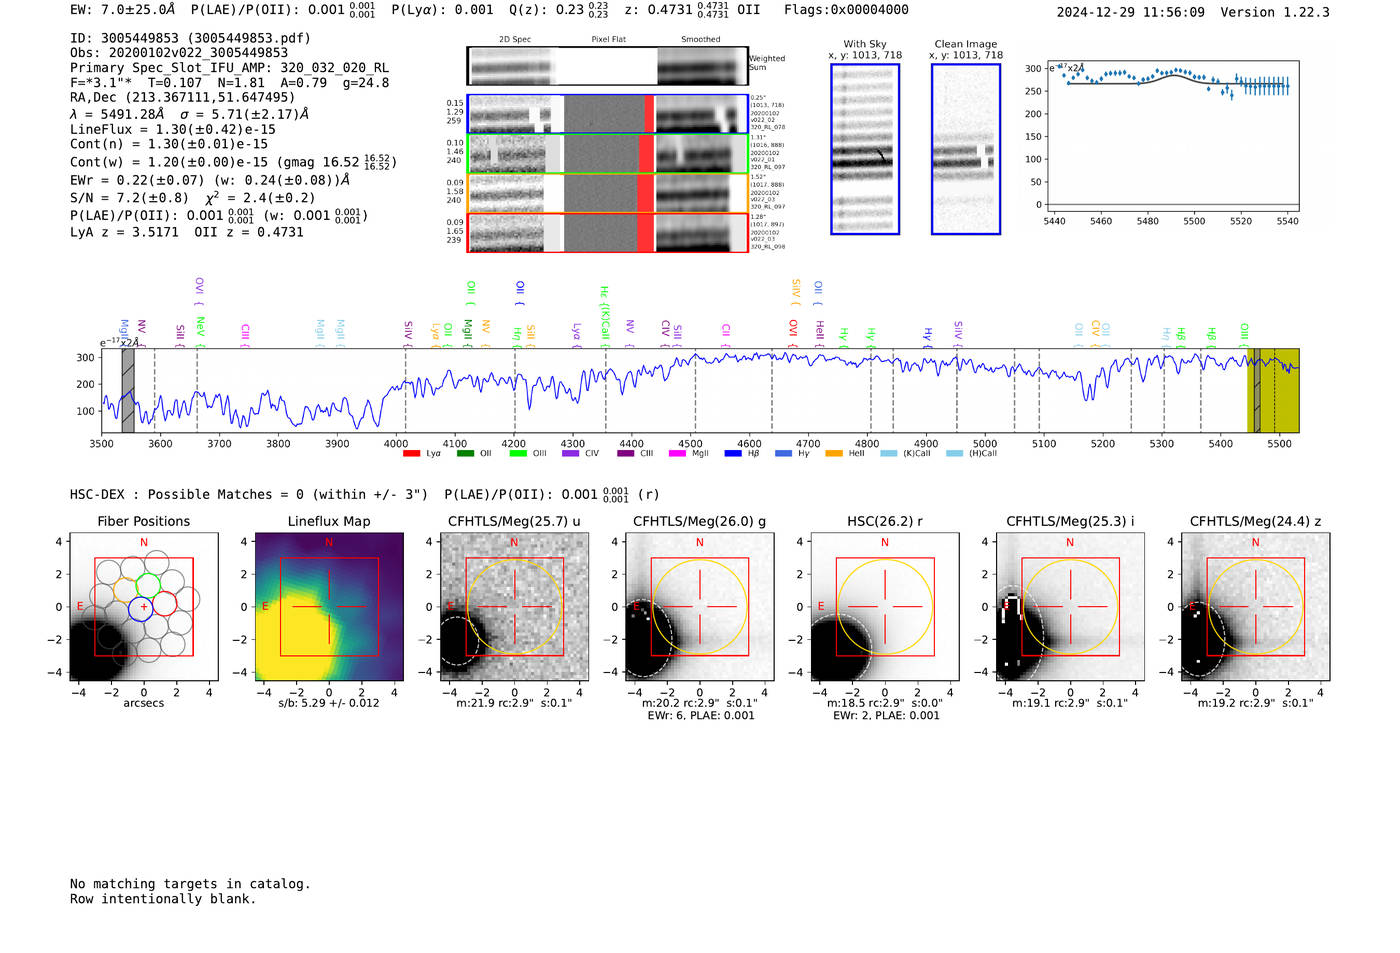Open the CFHTLS/Meg(25.7) u image
The width and height of the screenshot is (1400, 953).
pos(514,607)
